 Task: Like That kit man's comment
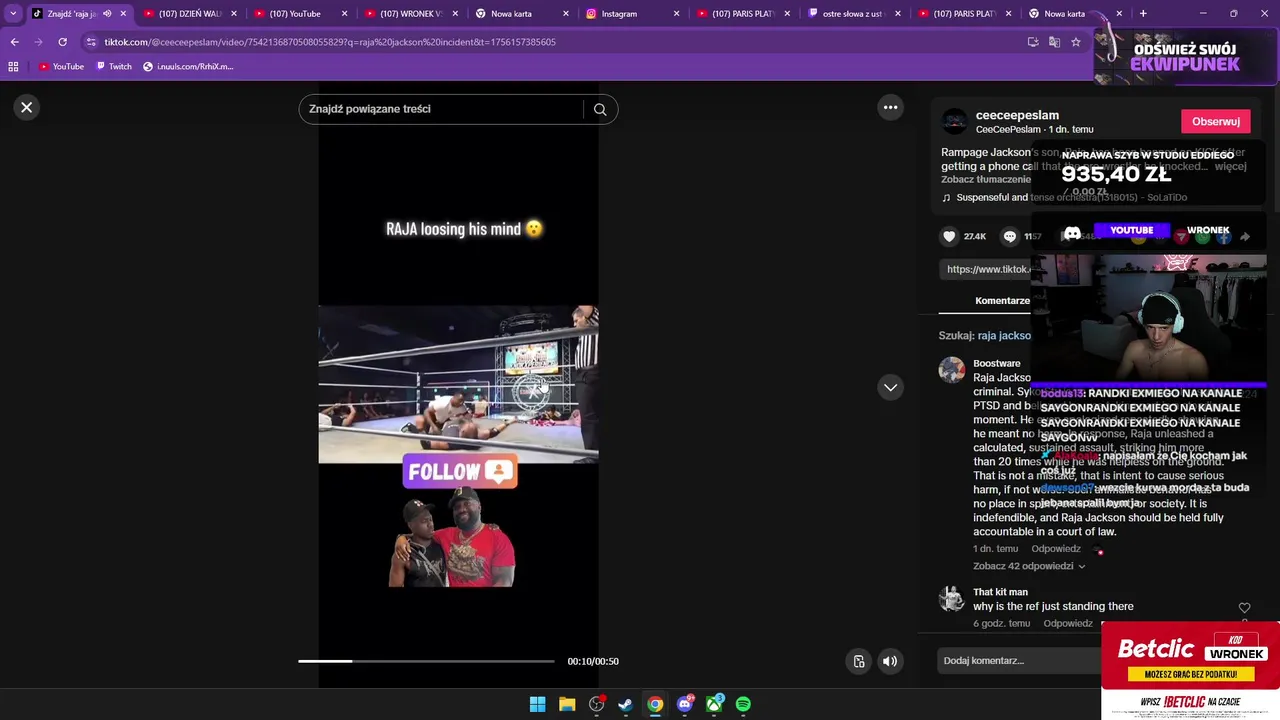click(1244, 608)
